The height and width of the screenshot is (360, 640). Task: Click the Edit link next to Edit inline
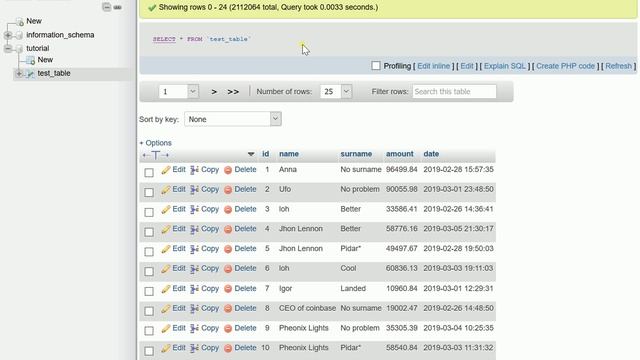(x=467, y=66)
